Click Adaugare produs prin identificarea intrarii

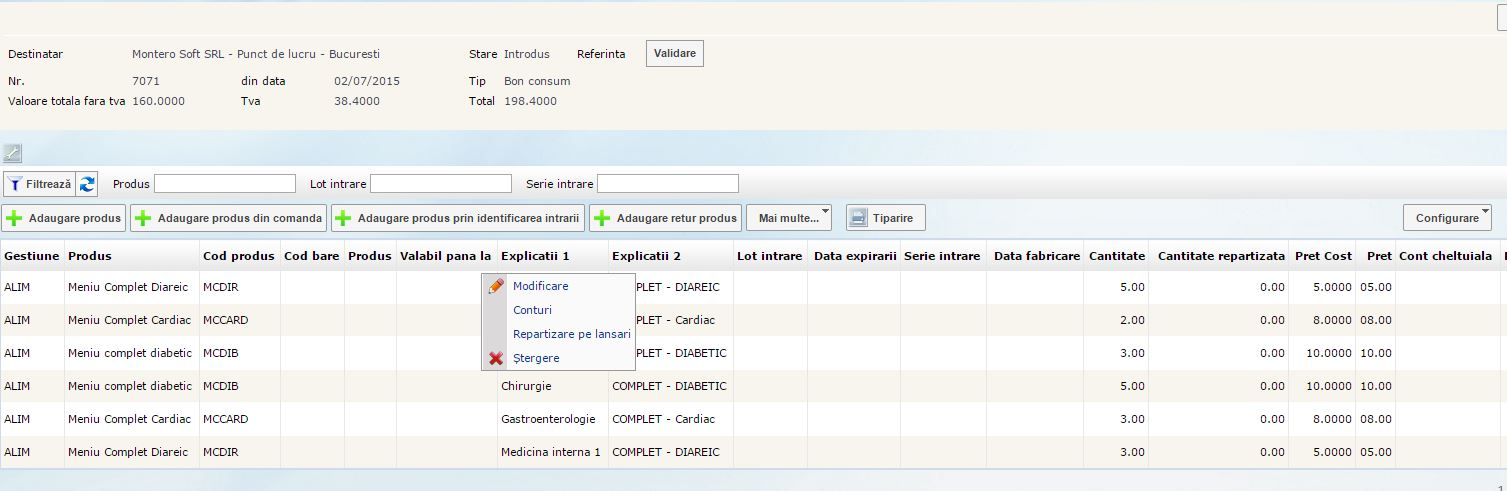click(x=458, y=218)
